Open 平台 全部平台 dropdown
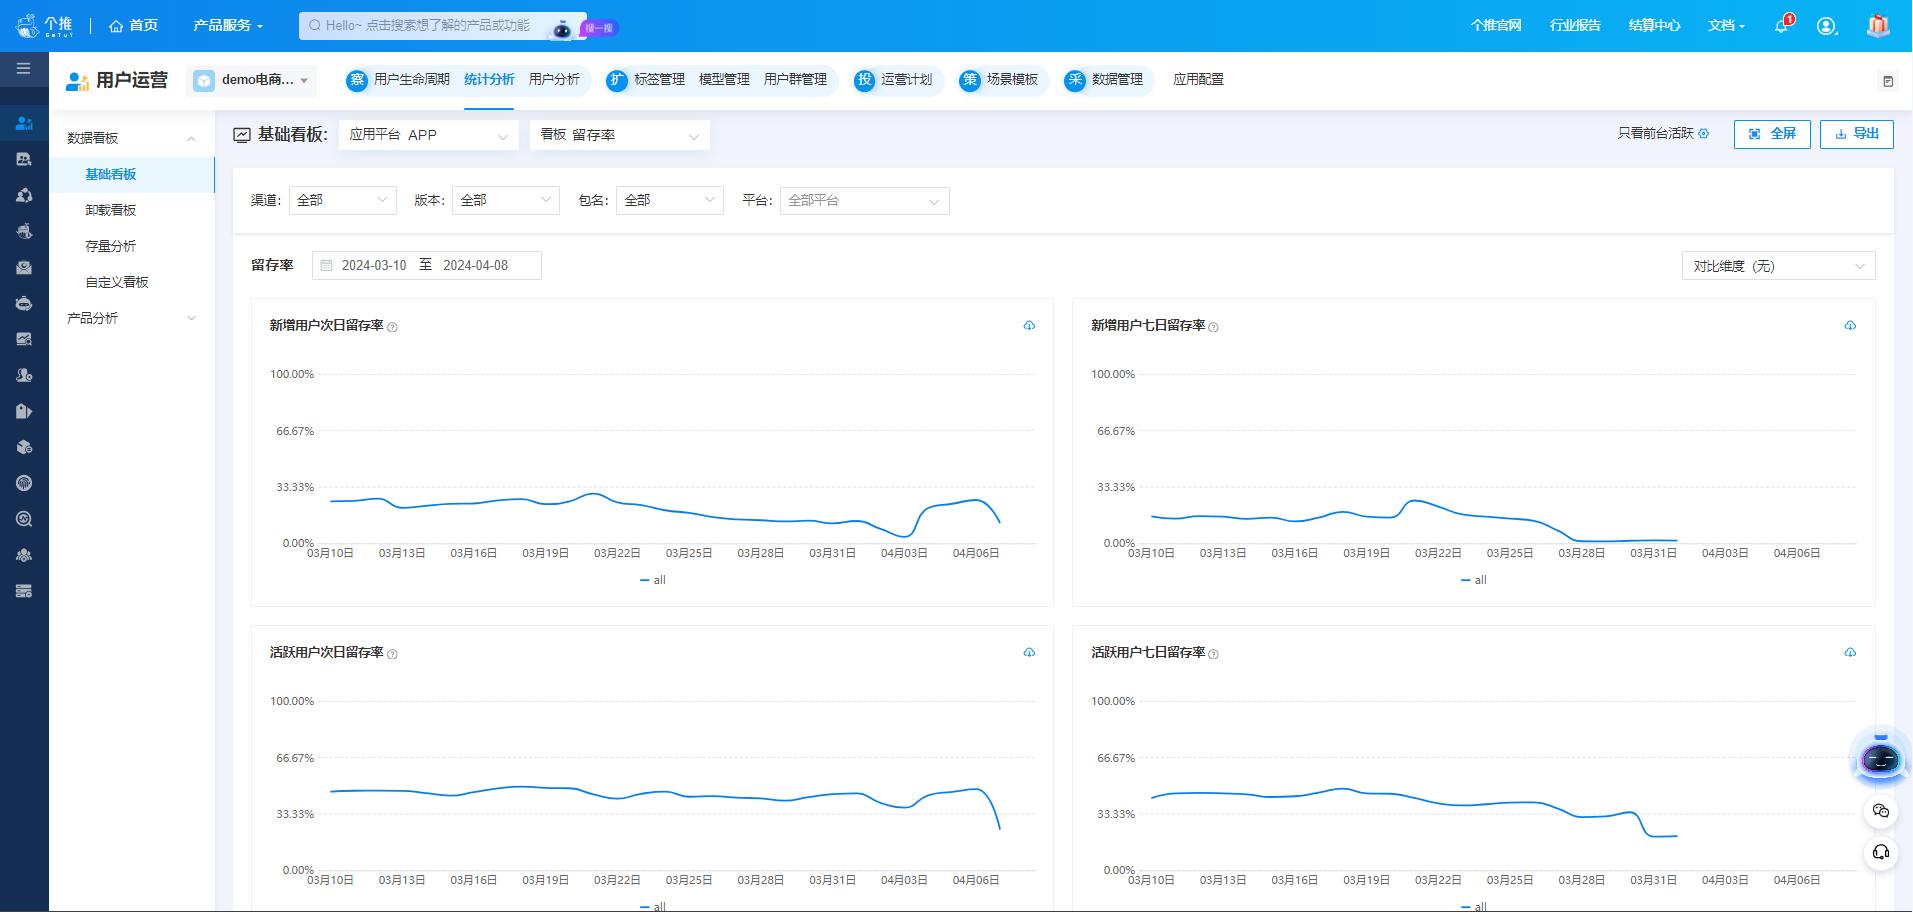 865,201
